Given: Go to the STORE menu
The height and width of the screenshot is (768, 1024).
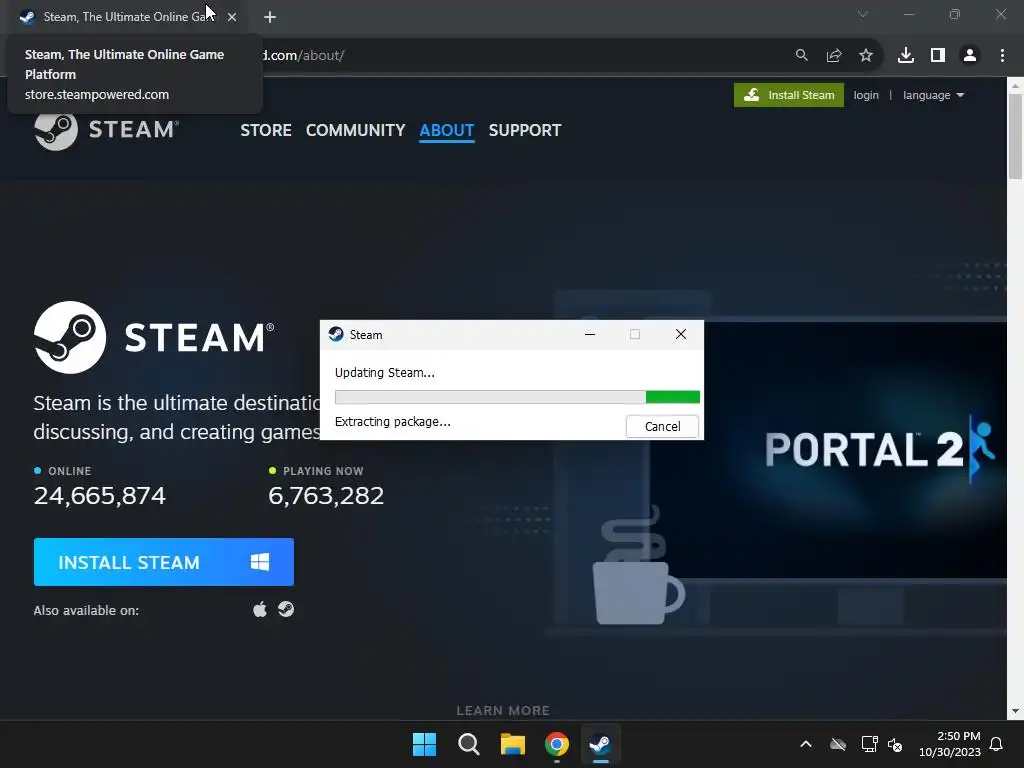Looking at the screenshot, I should [x=266, y=130].
